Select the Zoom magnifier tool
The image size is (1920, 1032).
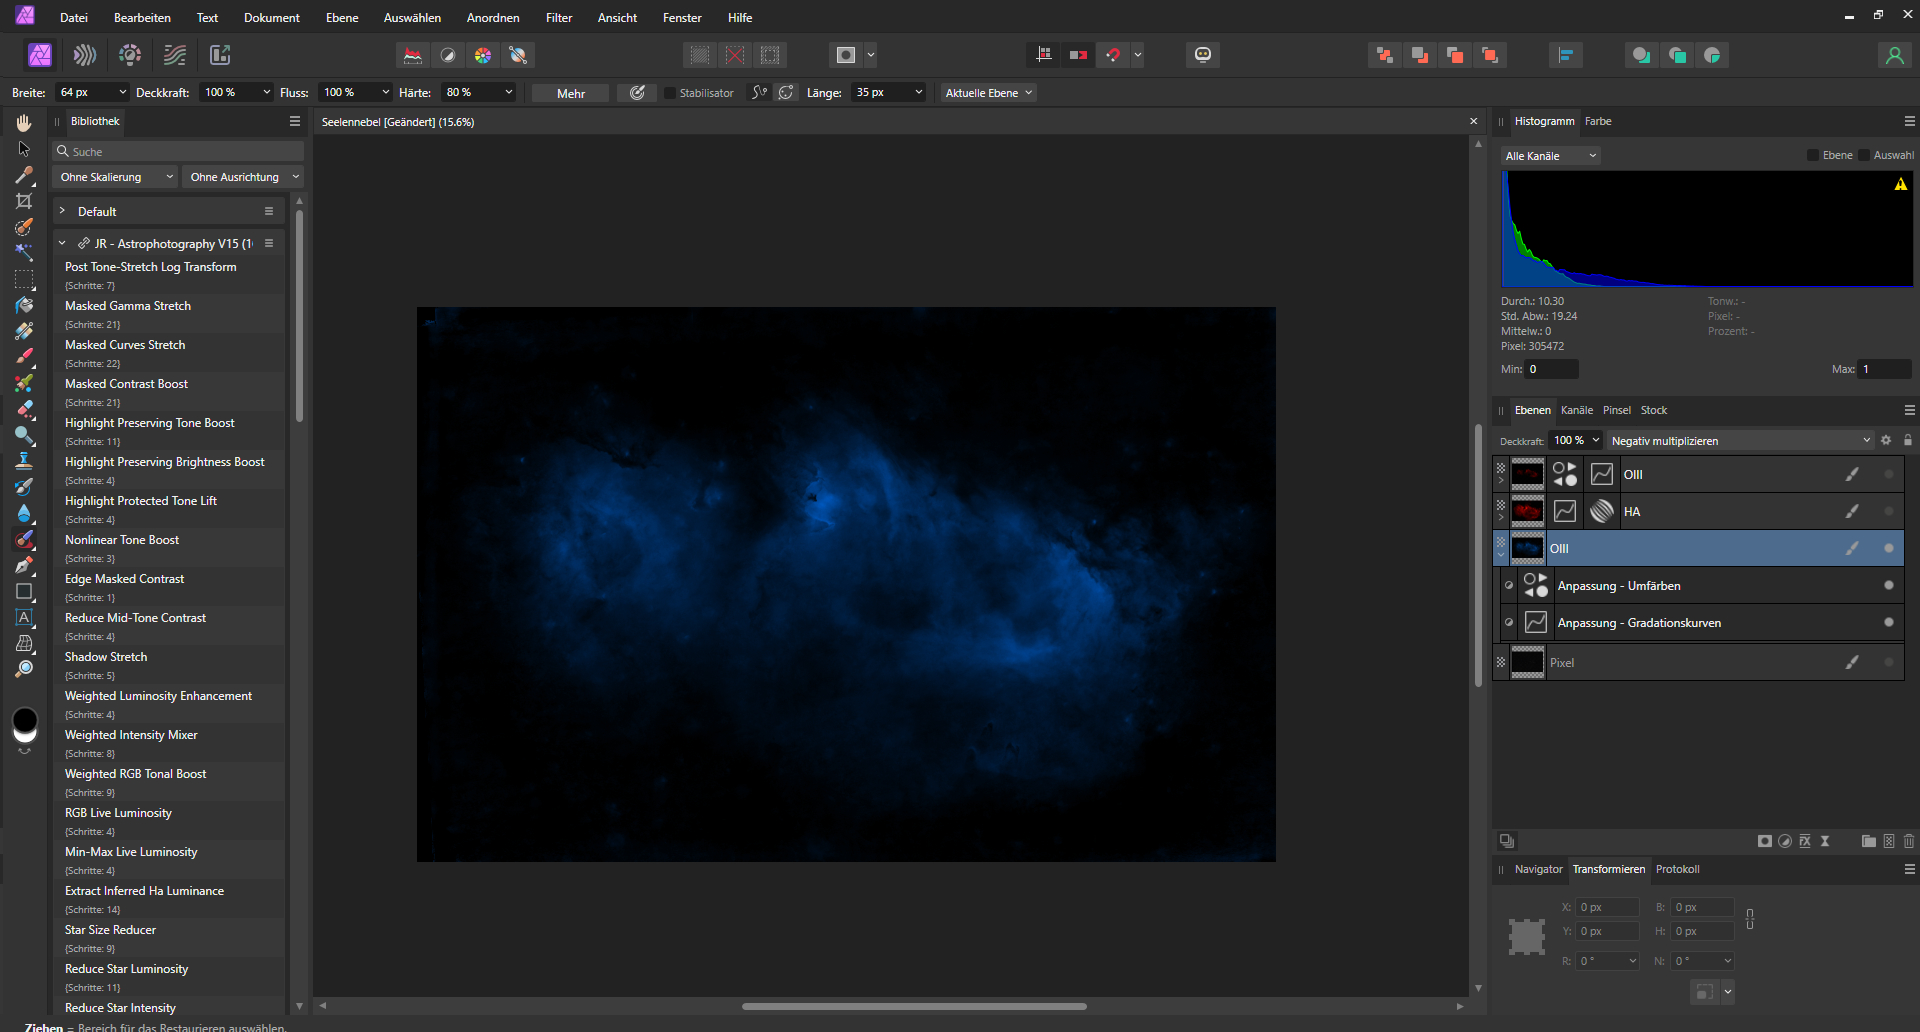click(24, 669)
